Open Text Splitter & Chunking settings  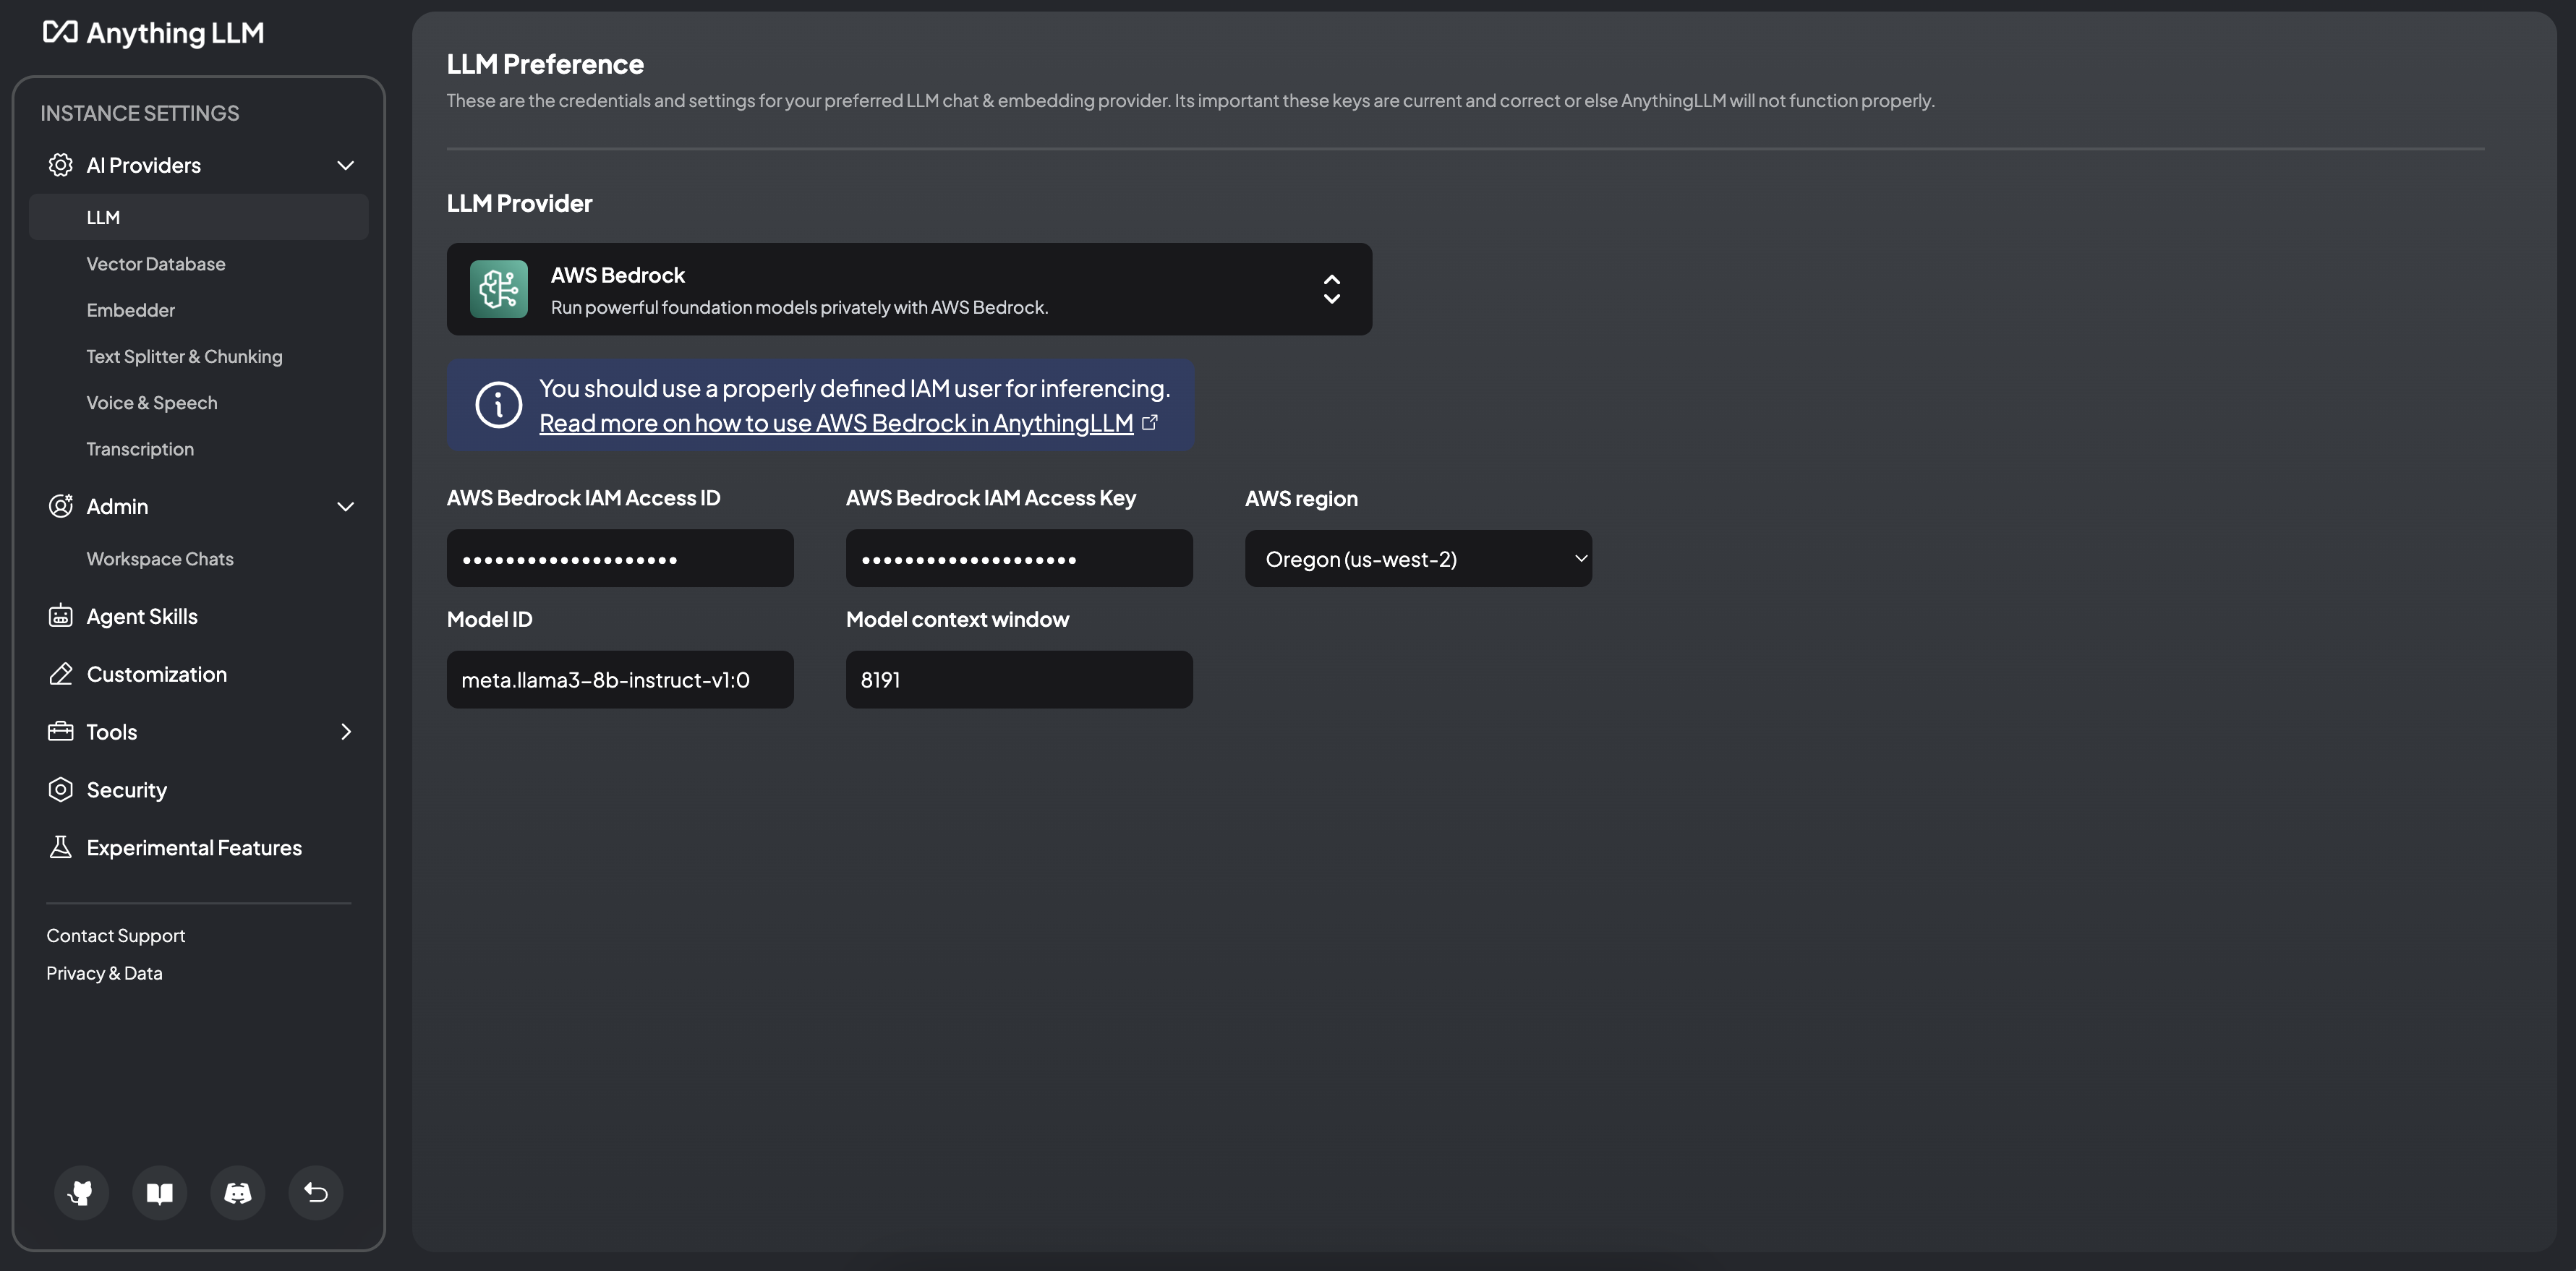(x=185, y=357)
